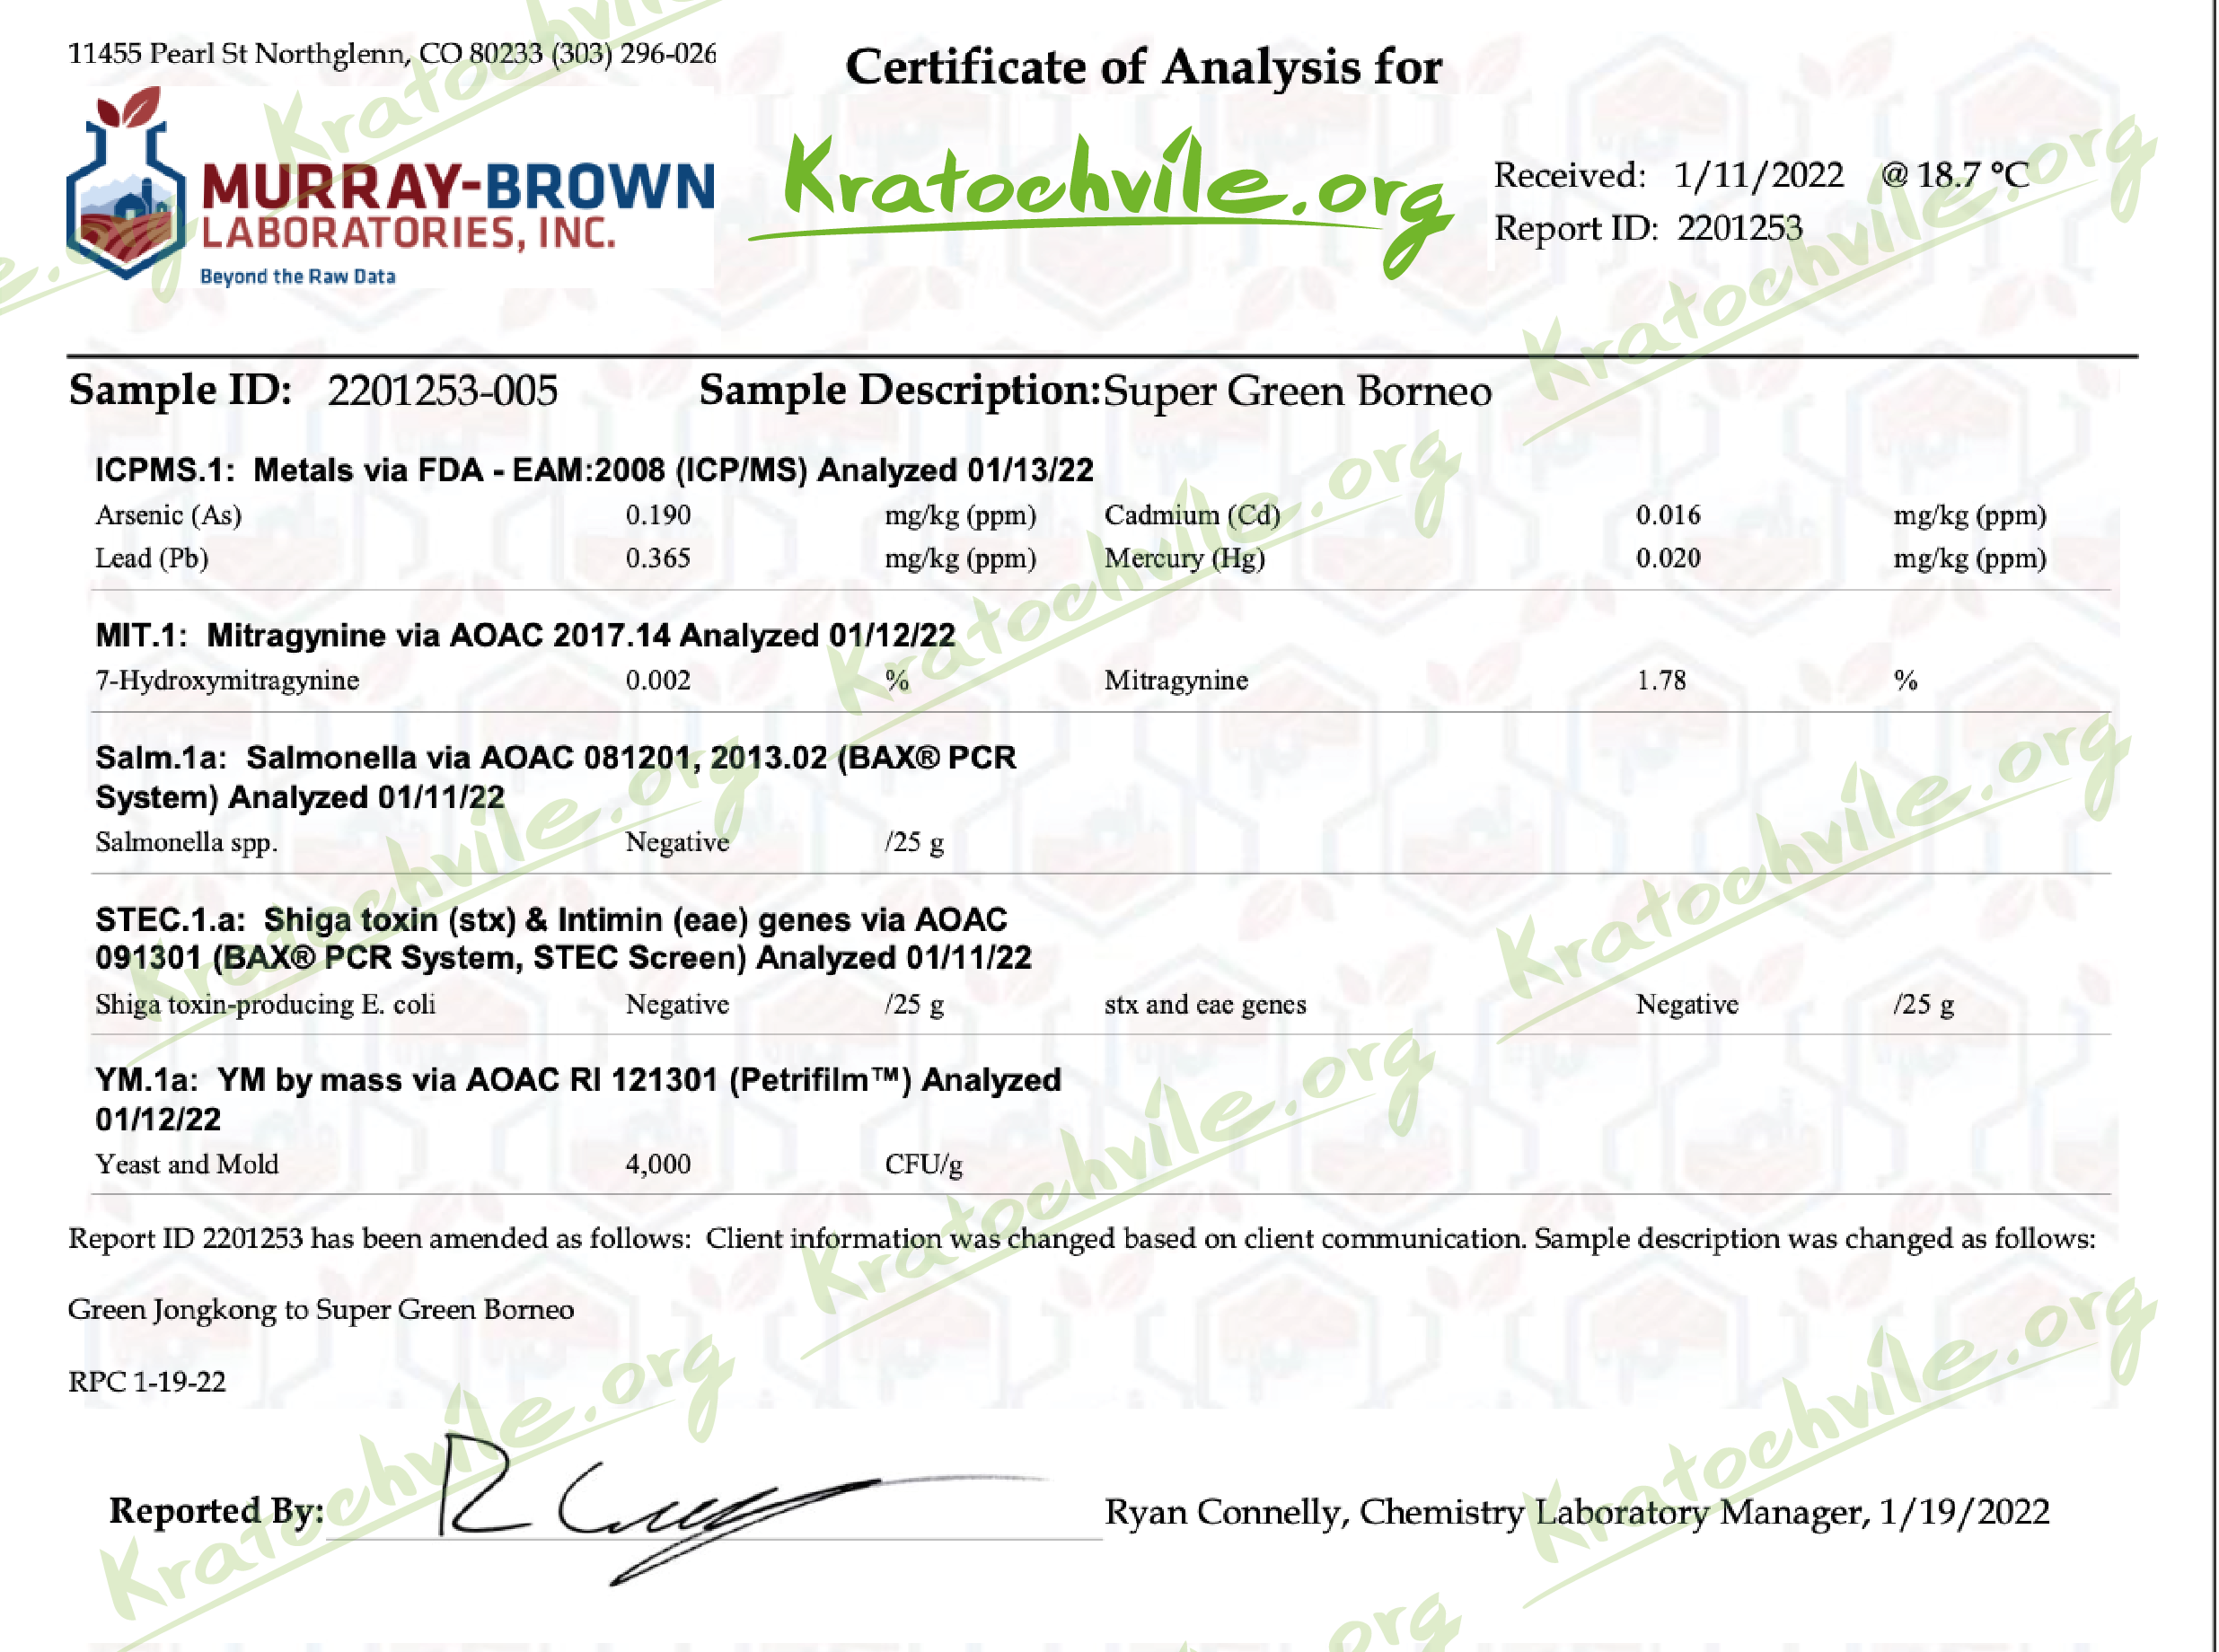Click the 'MIT.1: Mitragynine via AOAC' heading

[x=525, y=635]
